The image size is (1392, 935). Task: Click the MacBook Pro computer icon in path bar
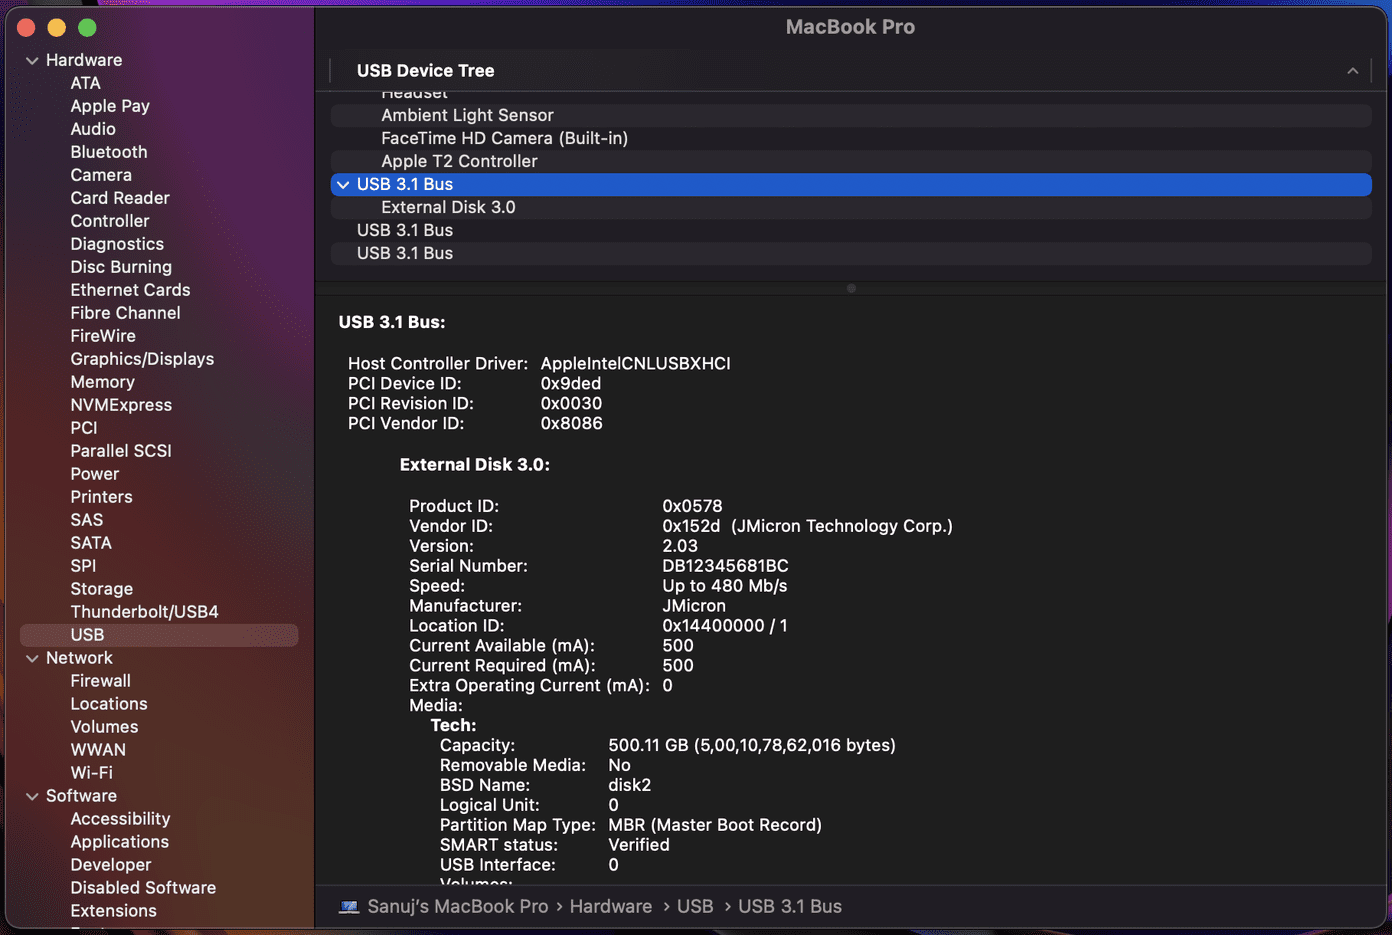tap(349, 907)
